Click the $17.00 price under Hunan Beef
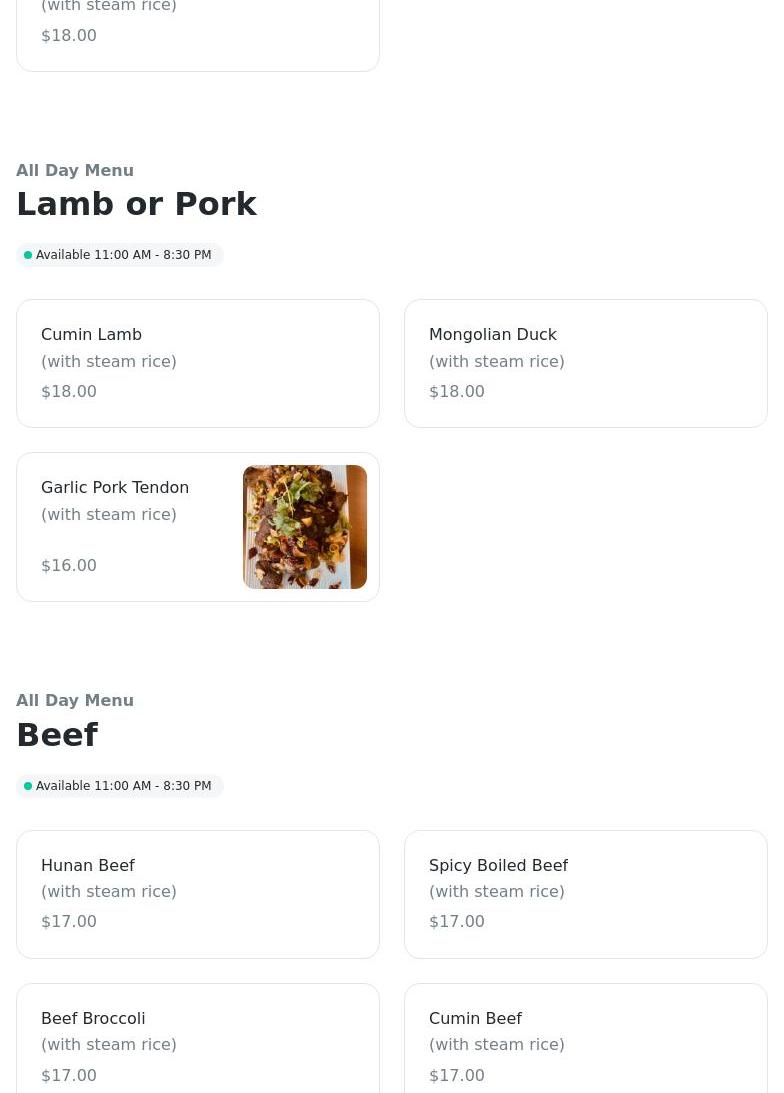The height and width of the screenshot is (1093, 784). 69,922
